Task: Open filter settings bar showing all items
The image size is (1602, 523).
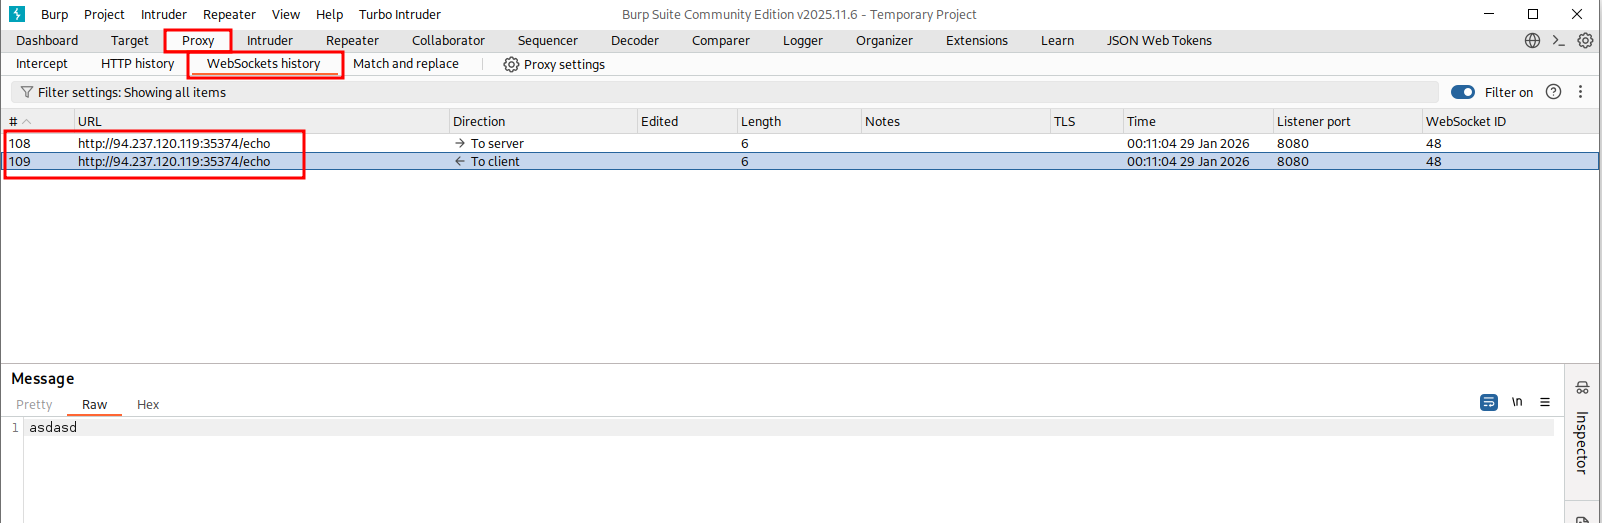Action: click(x=130, y=92)
